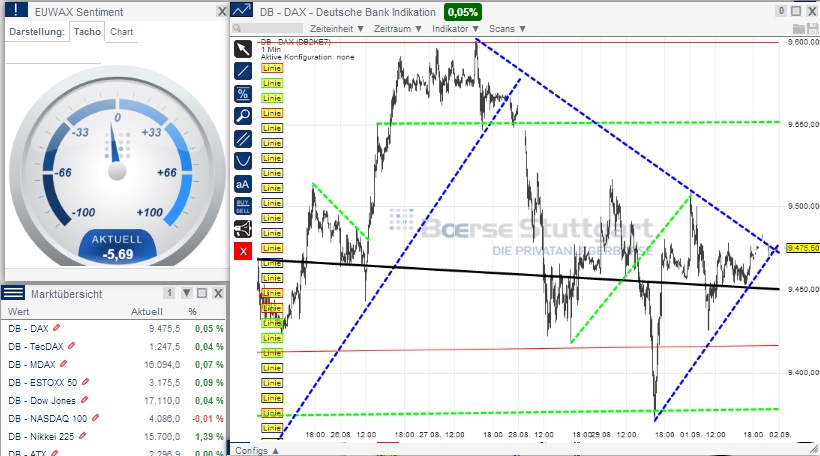Click the 1,39 % change for Nikkei 225

coord(209,436)
